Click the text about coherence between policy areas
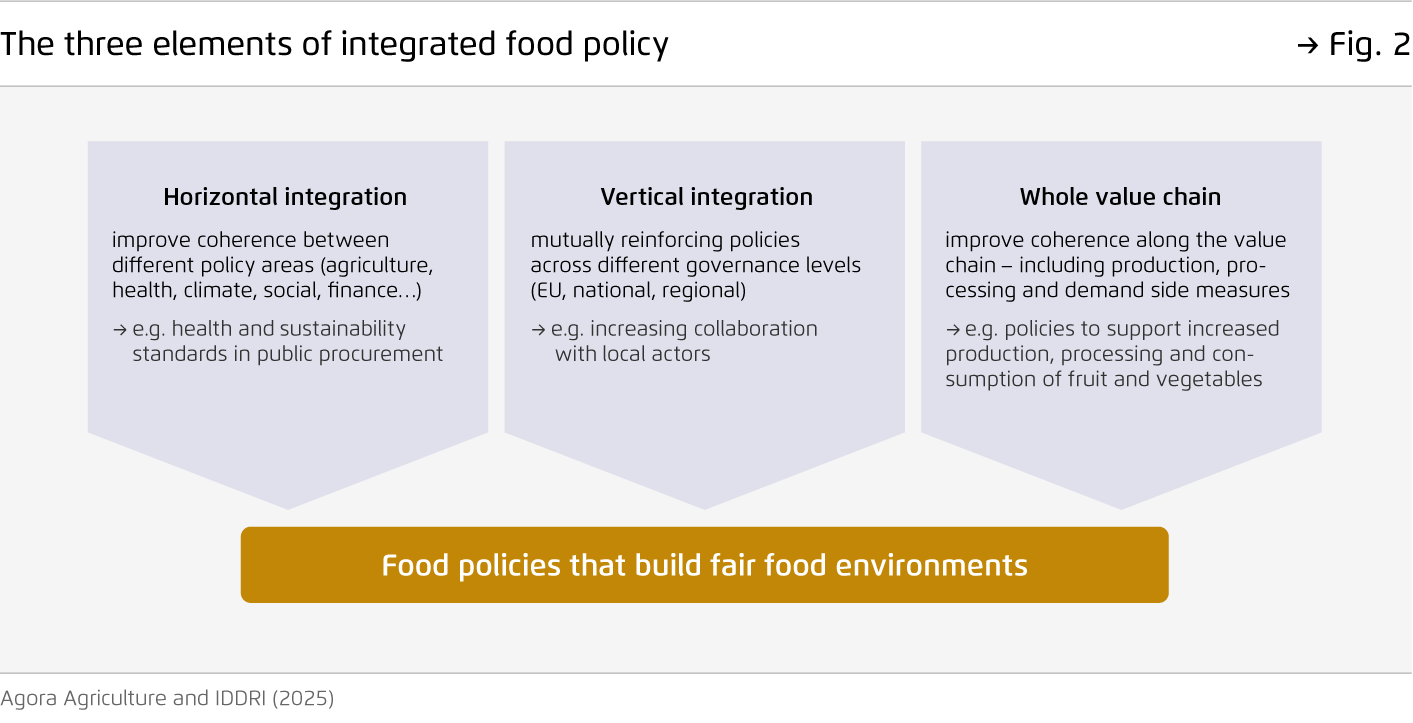 coord(271,265)
